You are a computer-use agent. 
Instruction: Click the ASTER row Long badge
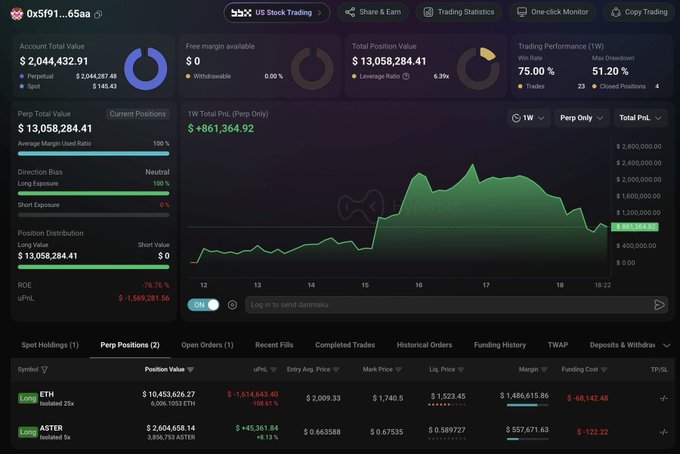[28, 432]
